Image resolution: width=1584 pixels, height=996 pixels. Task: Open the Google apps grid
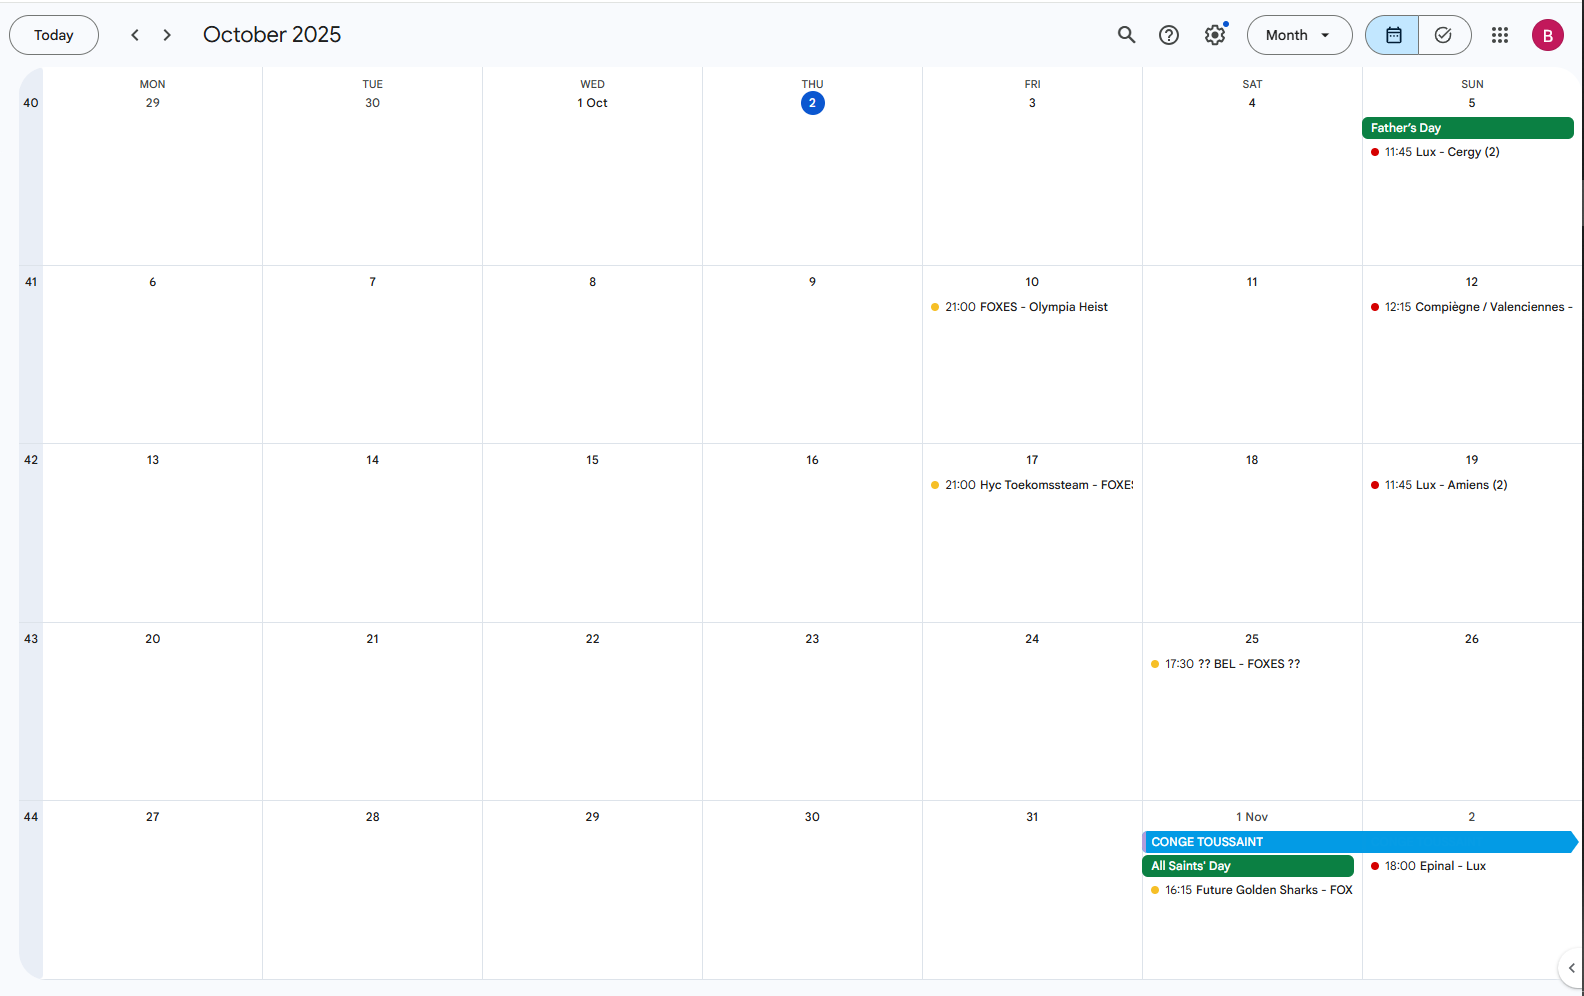(1499, 35)
